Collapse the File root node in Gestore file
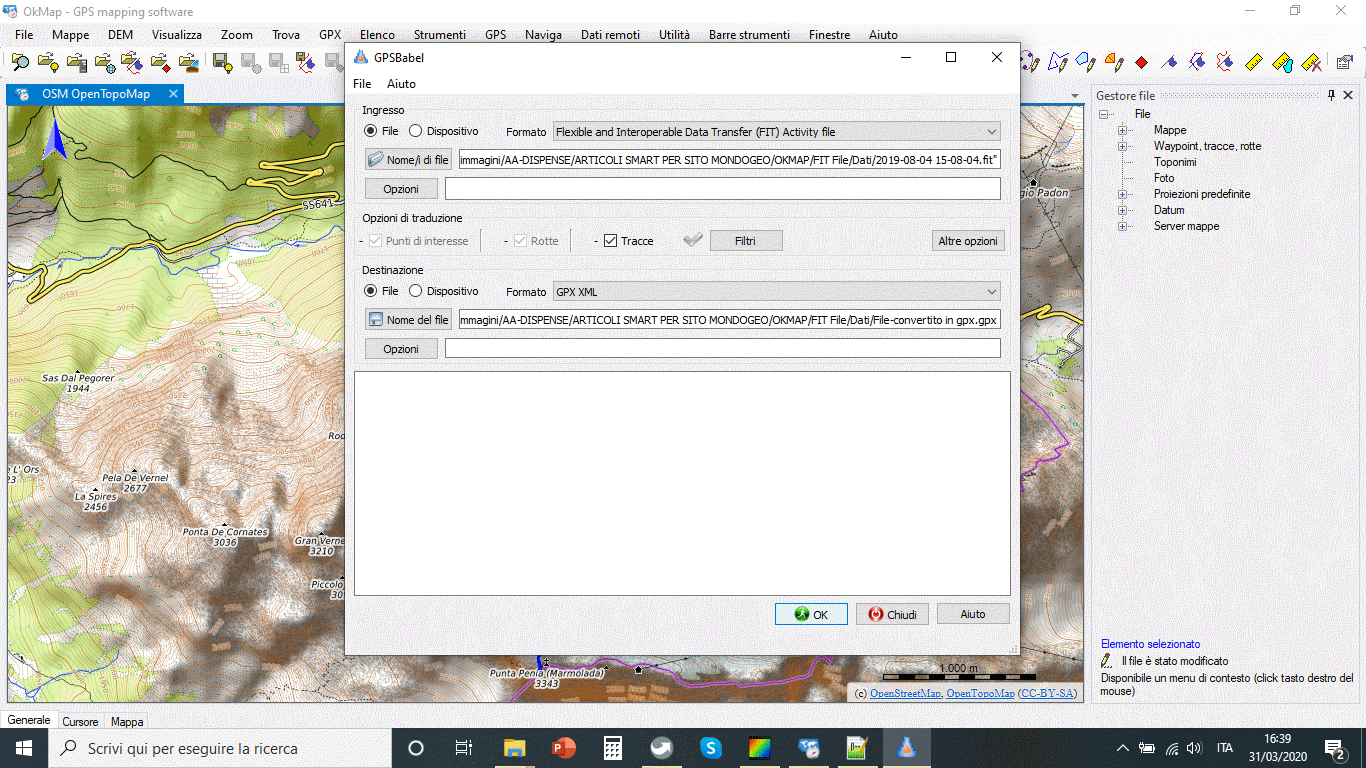1366x768 pixels. pyautogui.click(x=1106, y=114)
